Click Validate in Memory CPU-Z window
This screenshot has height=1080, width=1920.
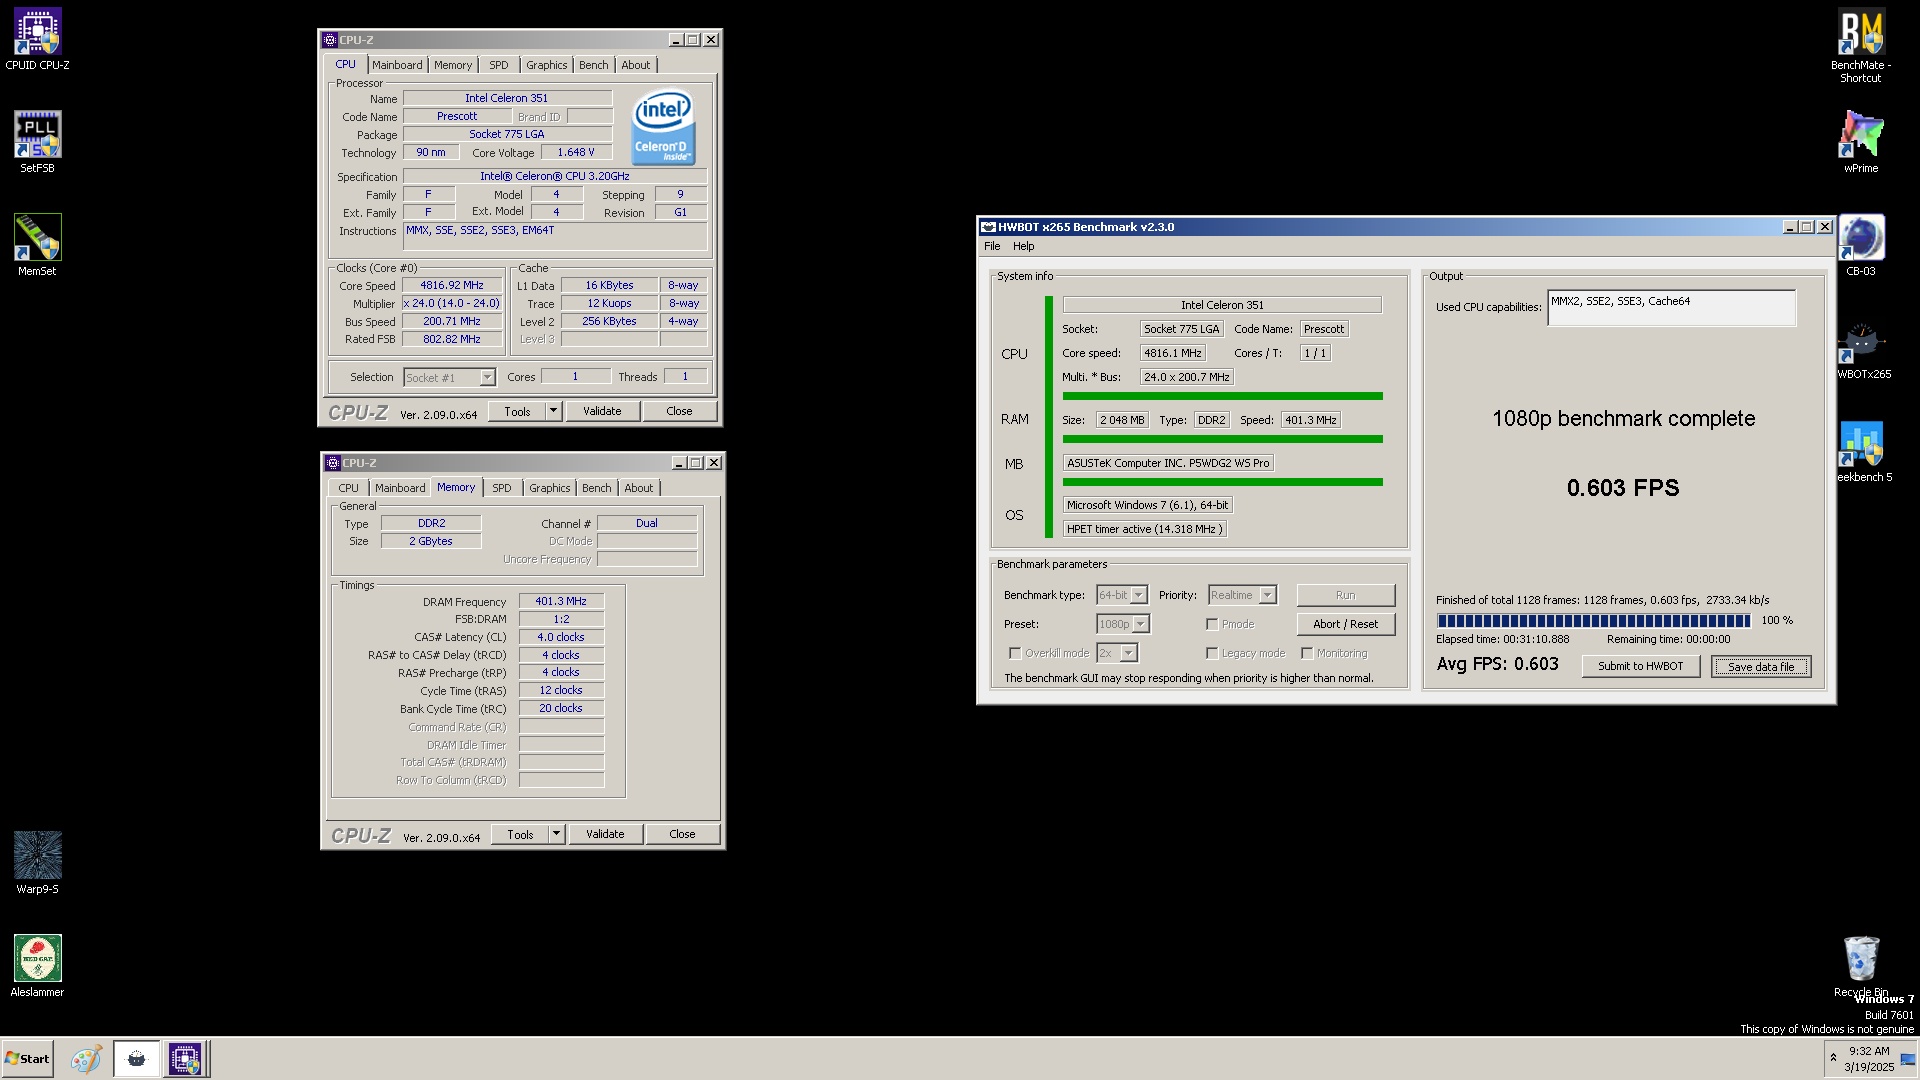coord(605,834)
